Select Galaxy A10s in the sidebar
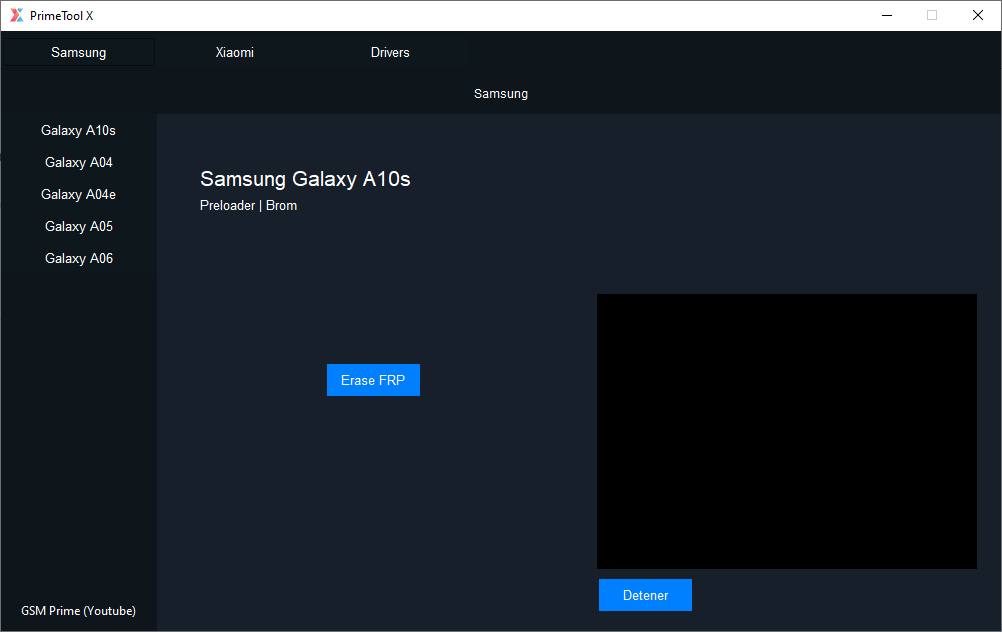This screenshot has width=1002, height=632. pyautogui.click(x=79, y=130)
